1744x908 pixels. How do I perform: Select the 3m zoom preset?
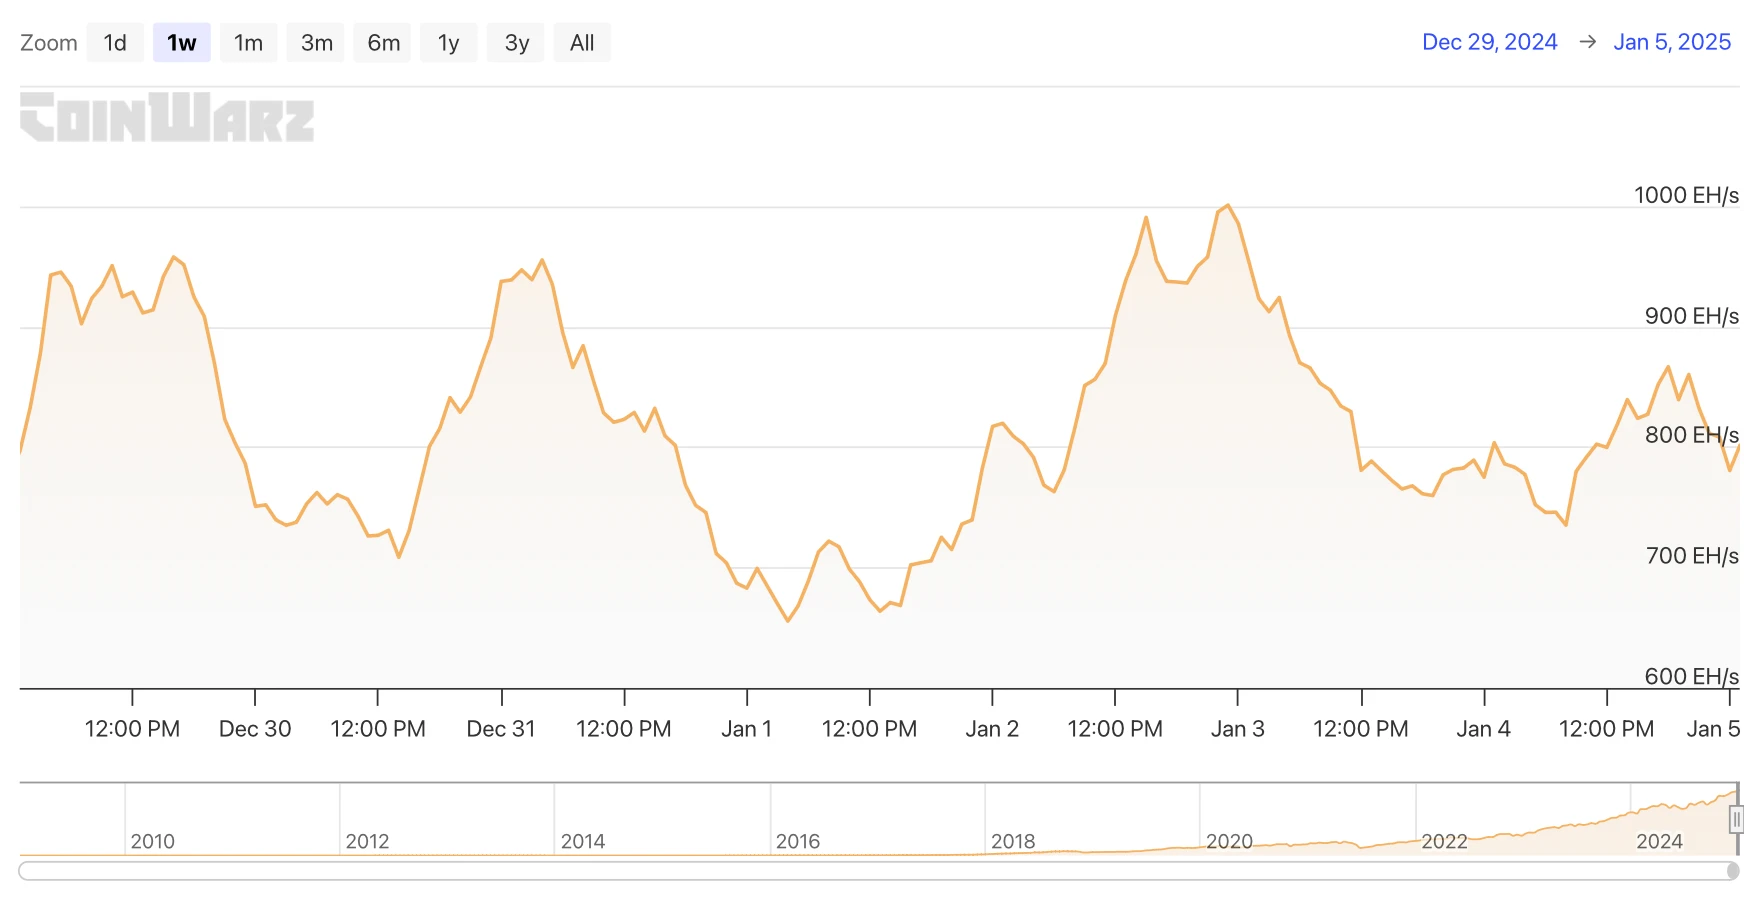(x=315, y=42)
